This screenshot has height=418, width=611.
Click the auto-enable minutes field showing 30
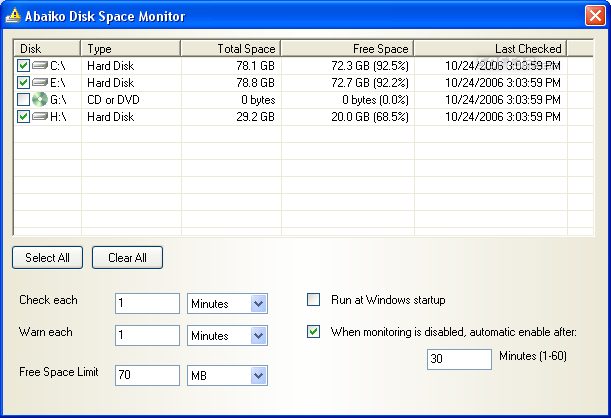[x=459, y=359]
